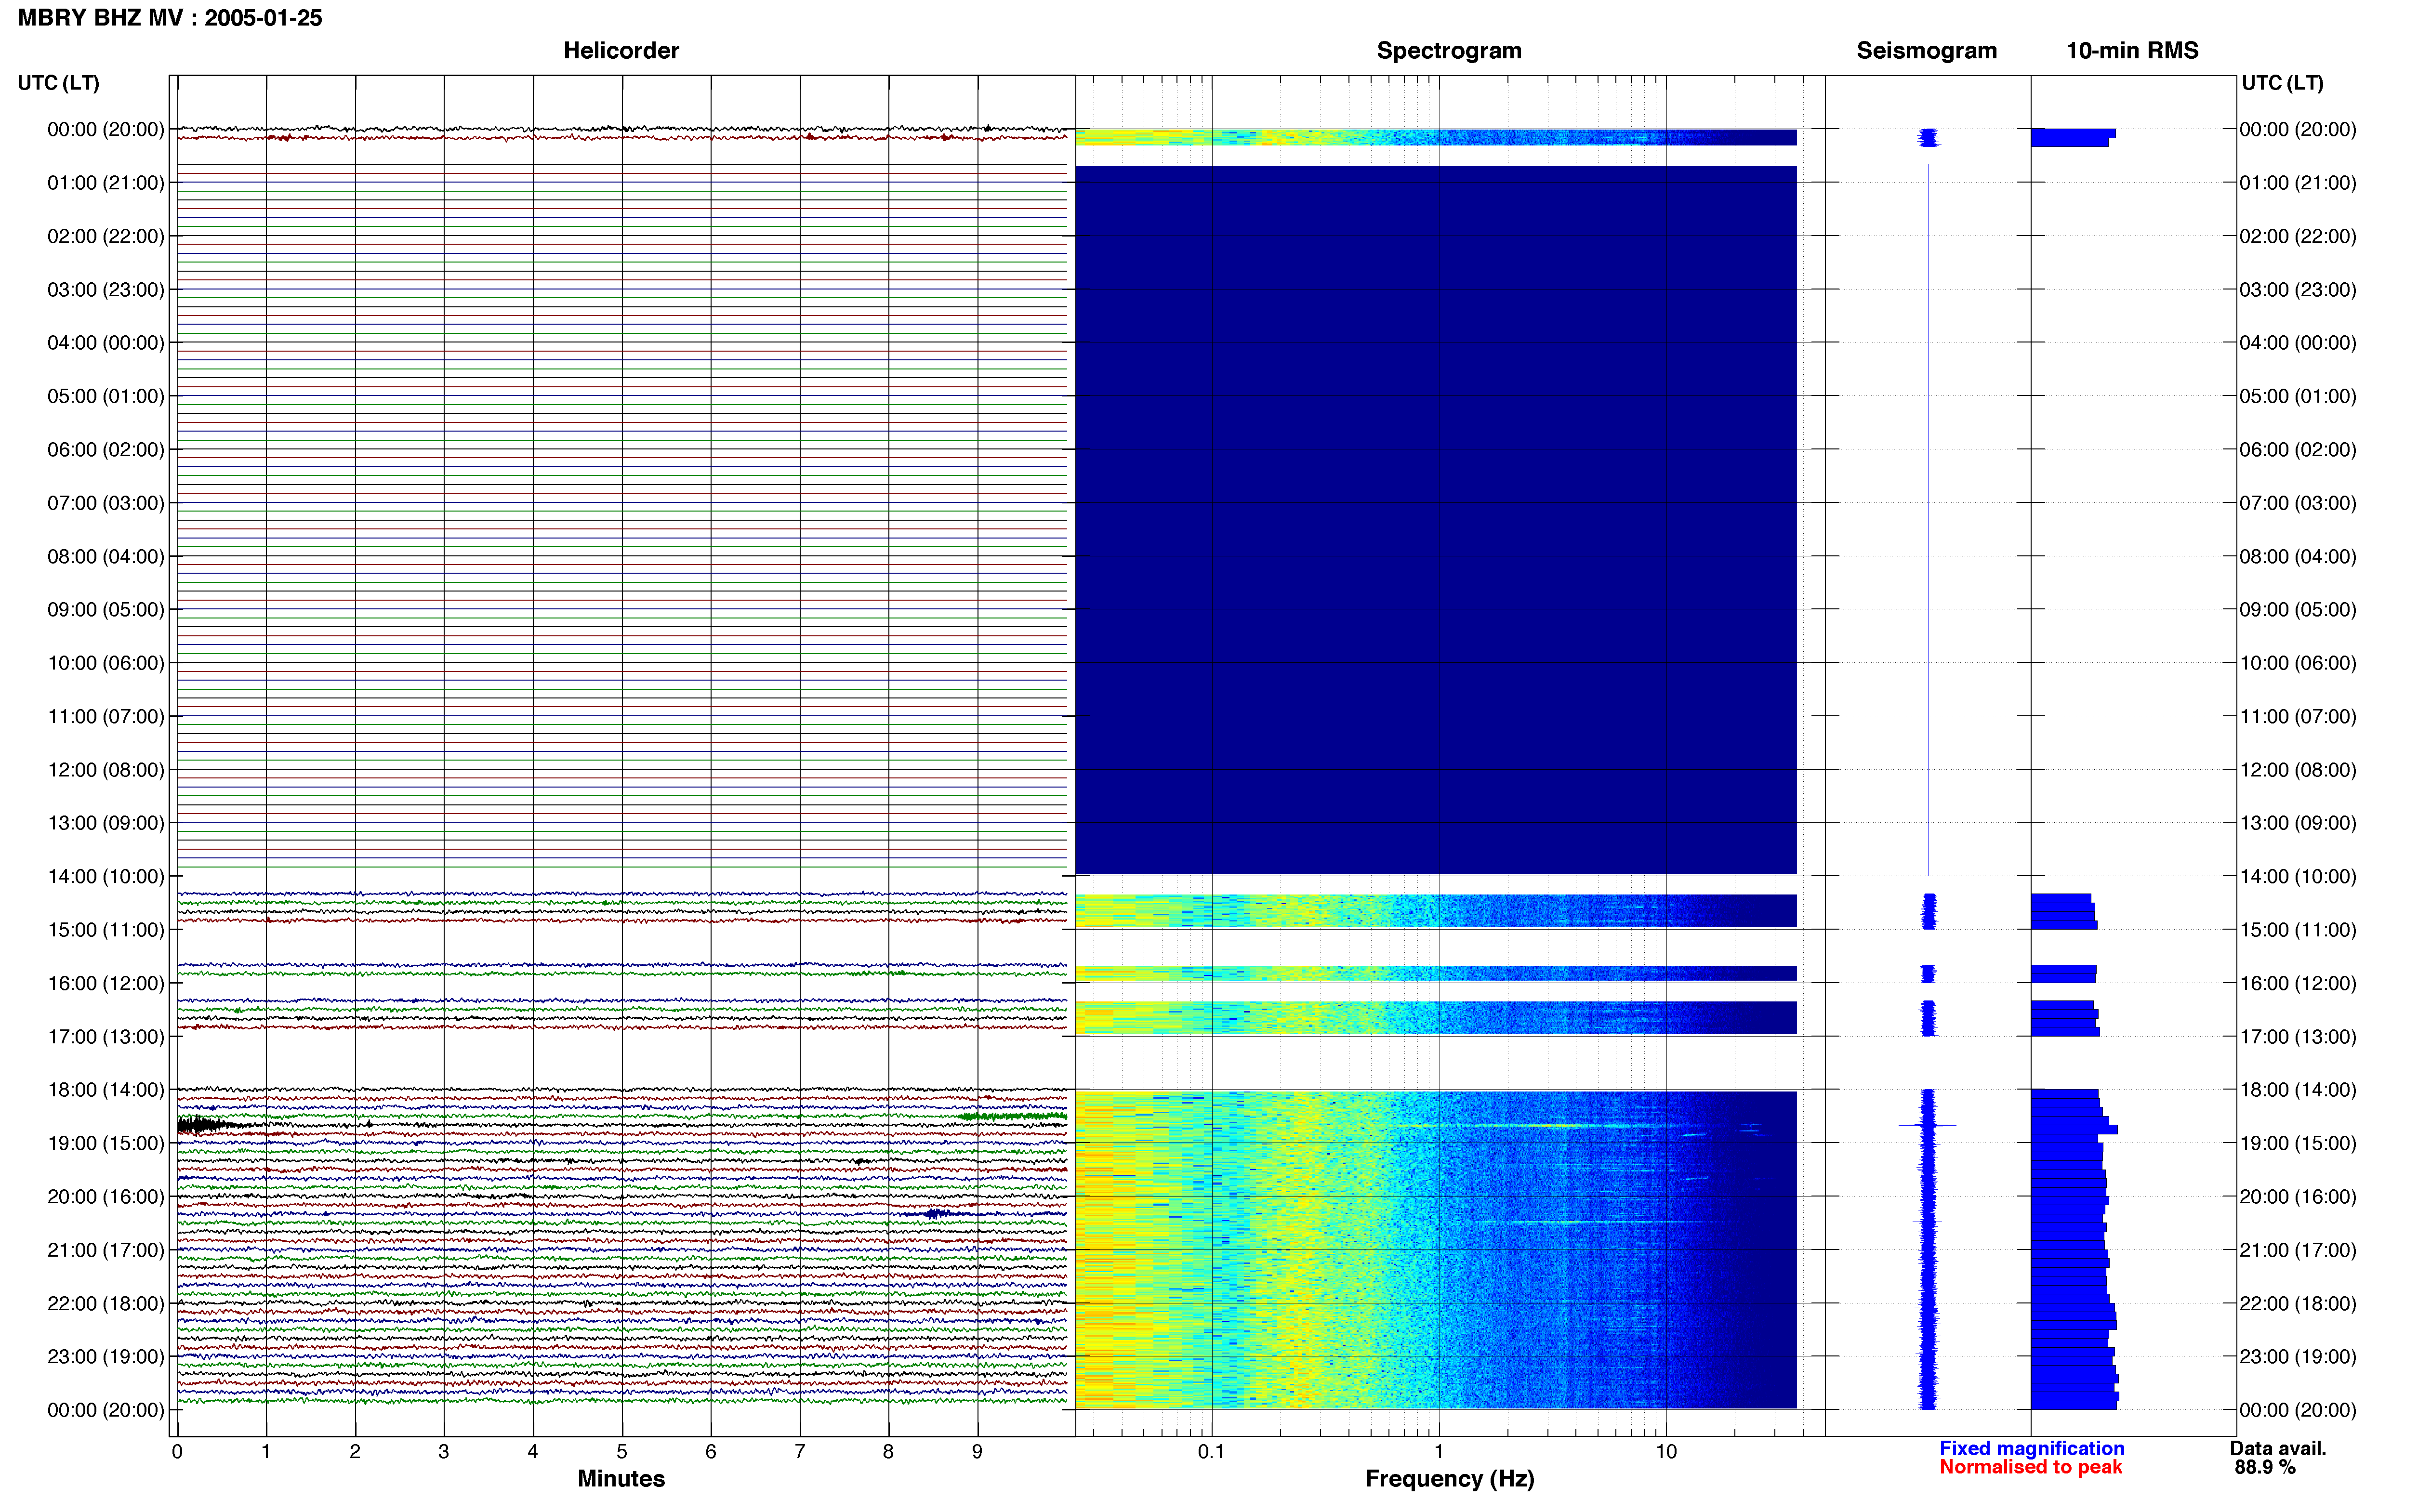Click the '0.1' frequency tick label
This screenshot has width=2418, height=1512.
tap(1211, 1452)
